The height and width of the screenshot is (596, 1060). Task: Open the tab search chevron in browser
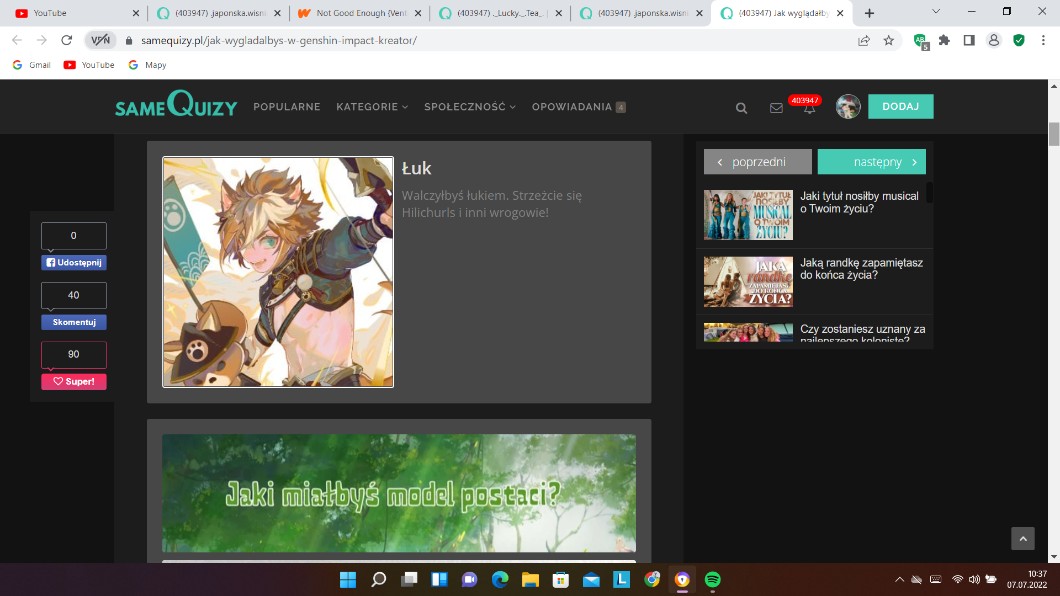point(935,12)
